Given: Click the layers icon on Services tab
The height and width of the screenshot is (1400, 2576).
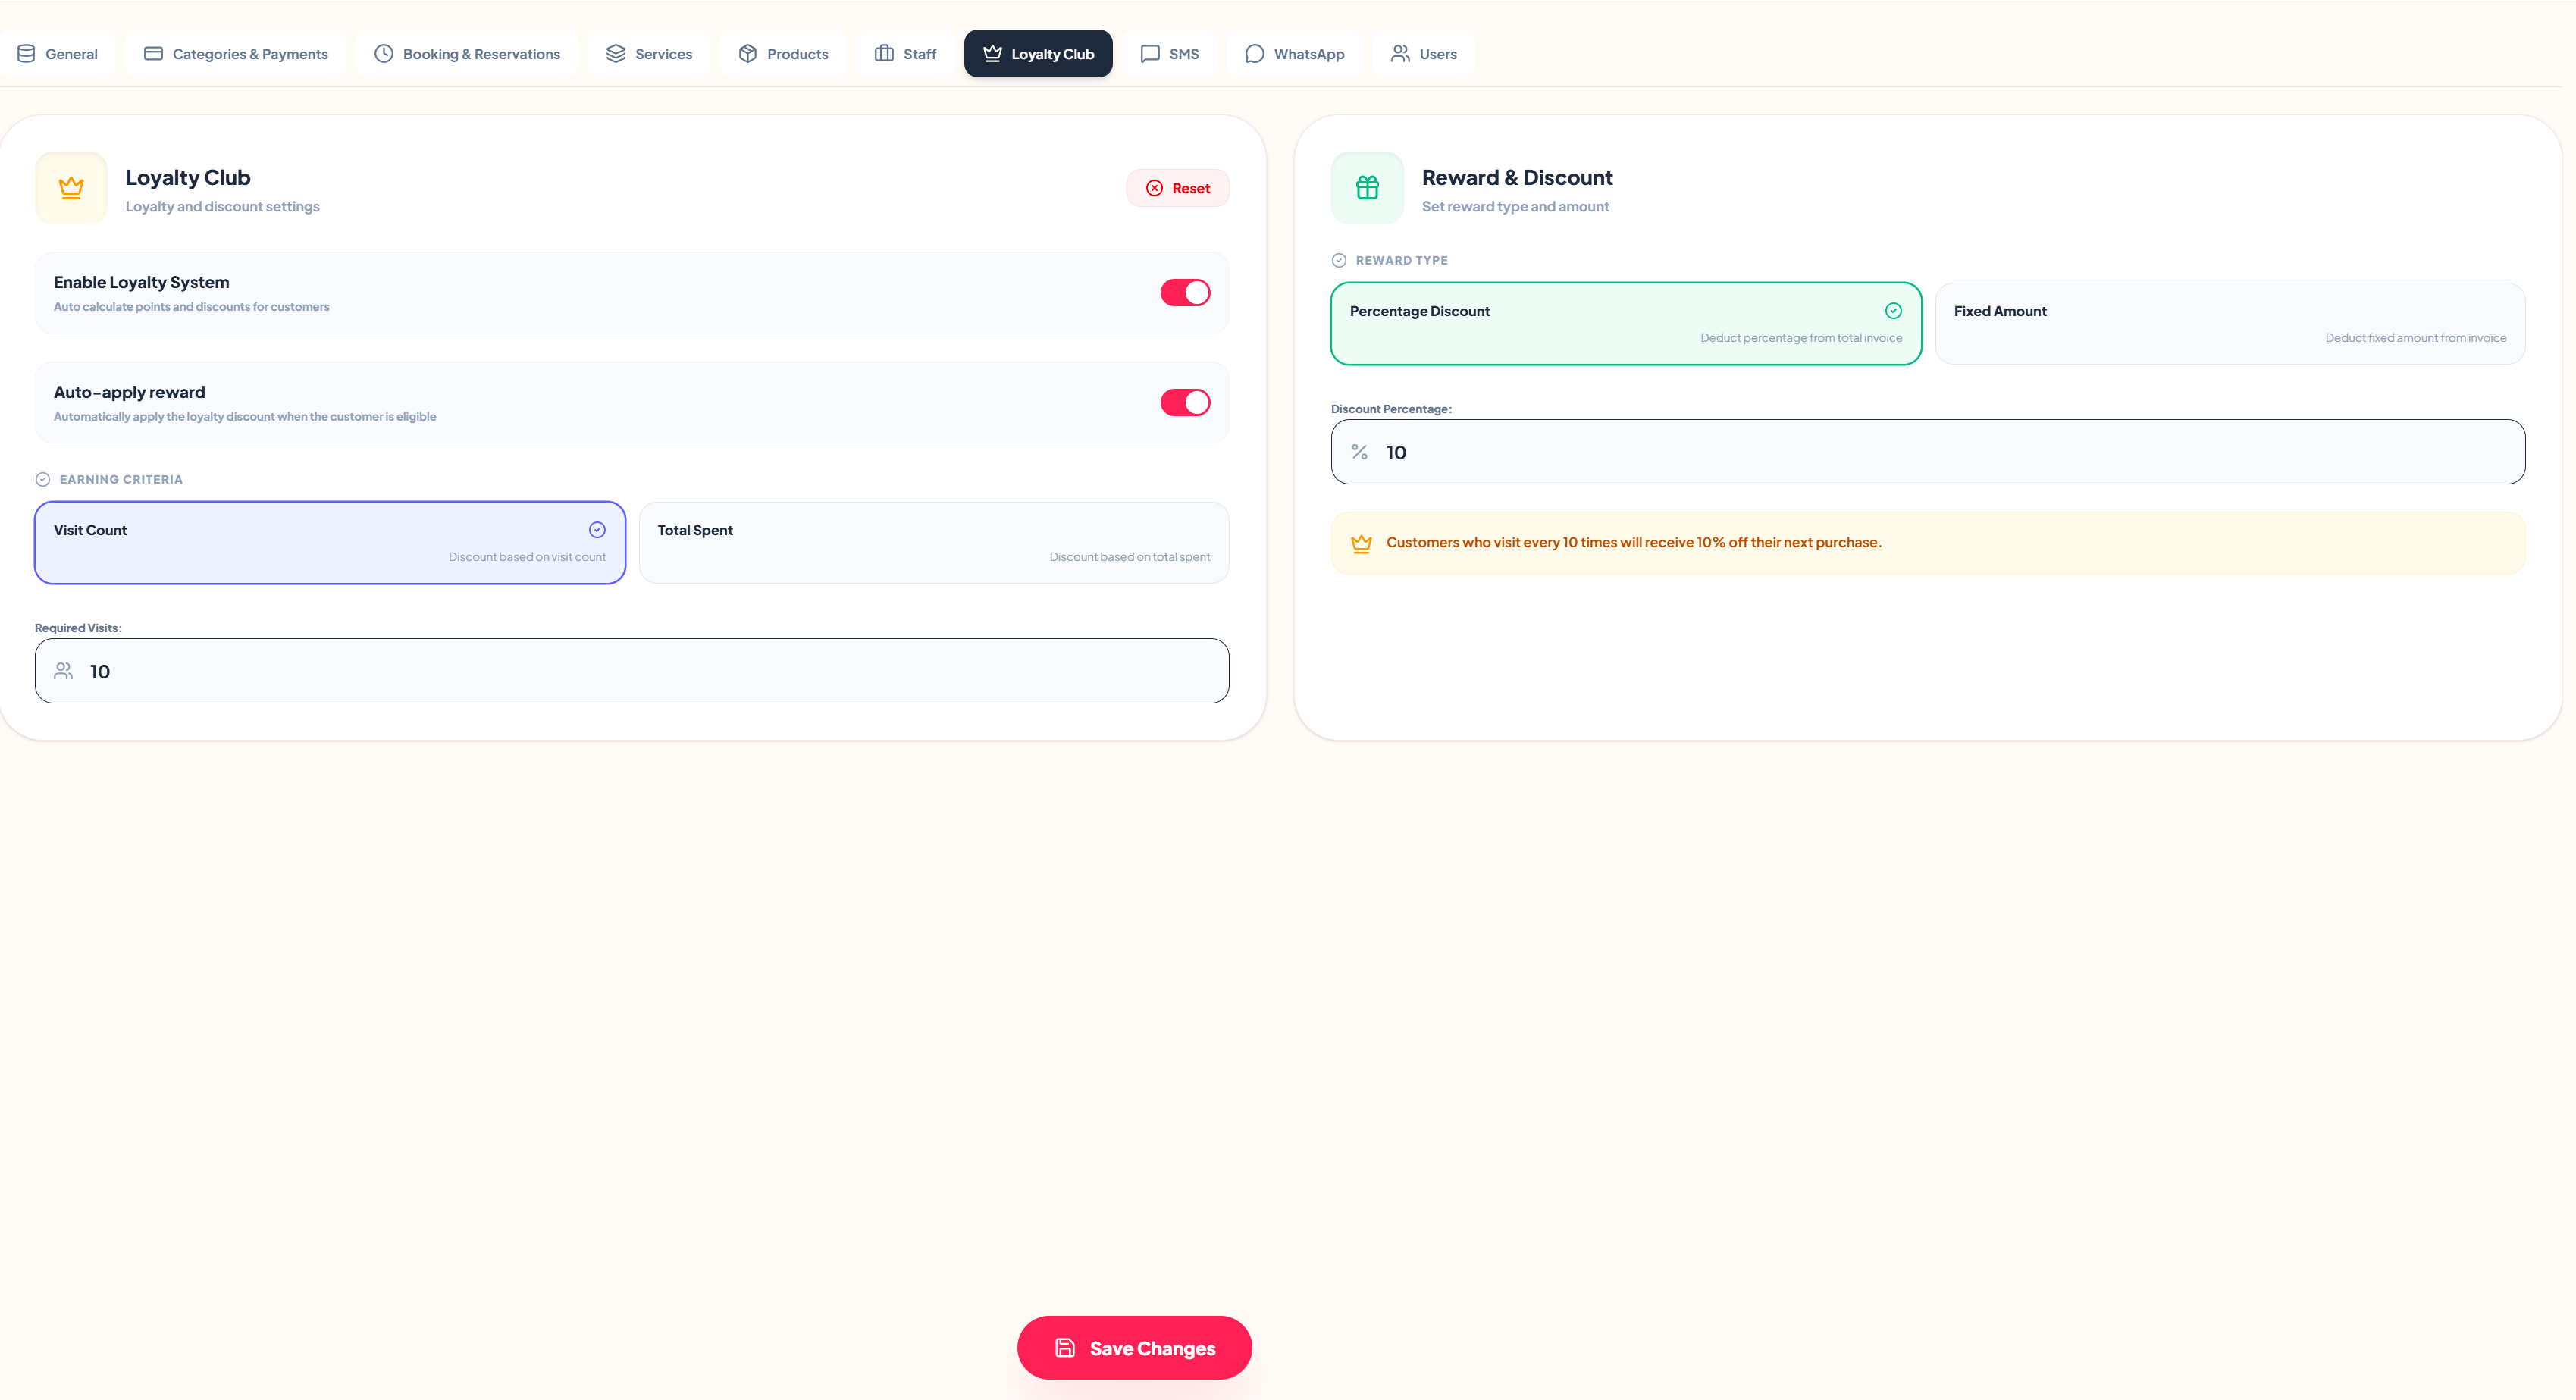Looking at the screenshot, I should pyautogui.click(x=616, y=54).
